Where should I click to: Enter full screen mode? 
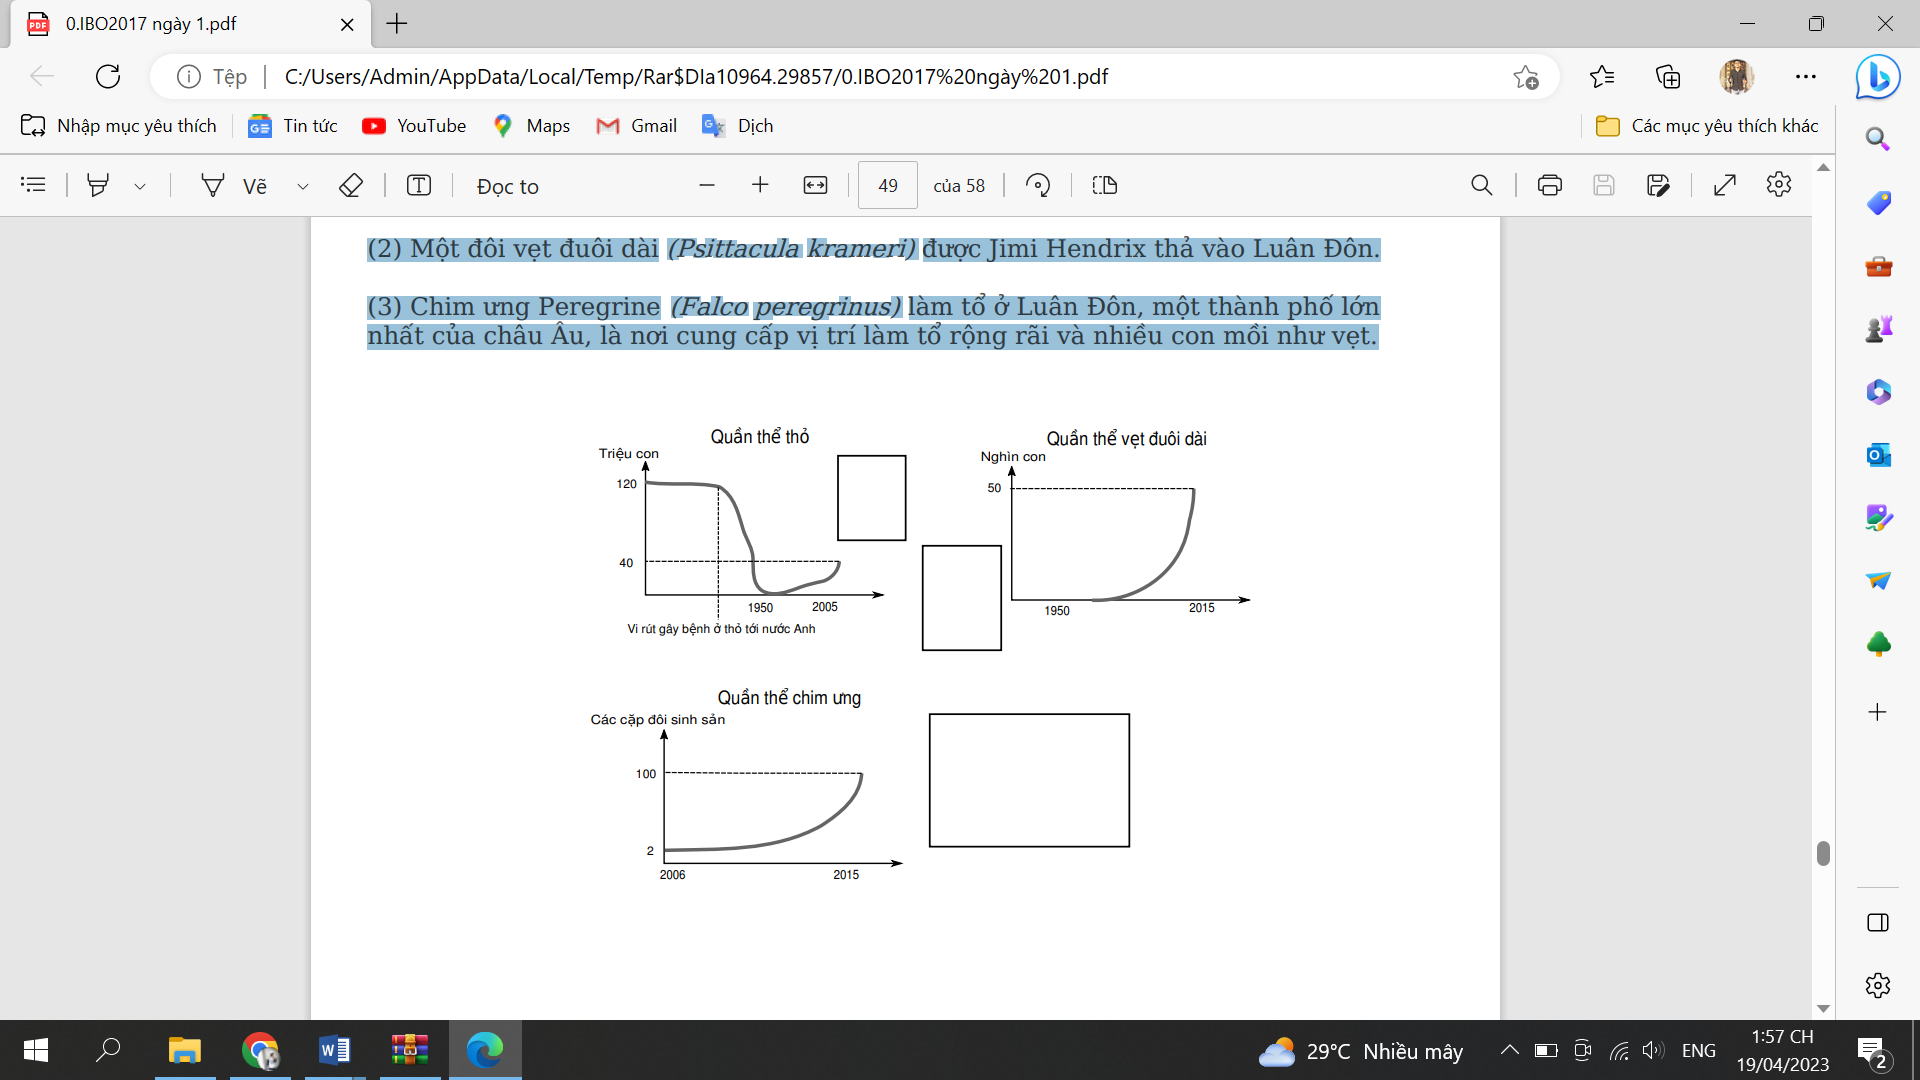(1724, 185)
